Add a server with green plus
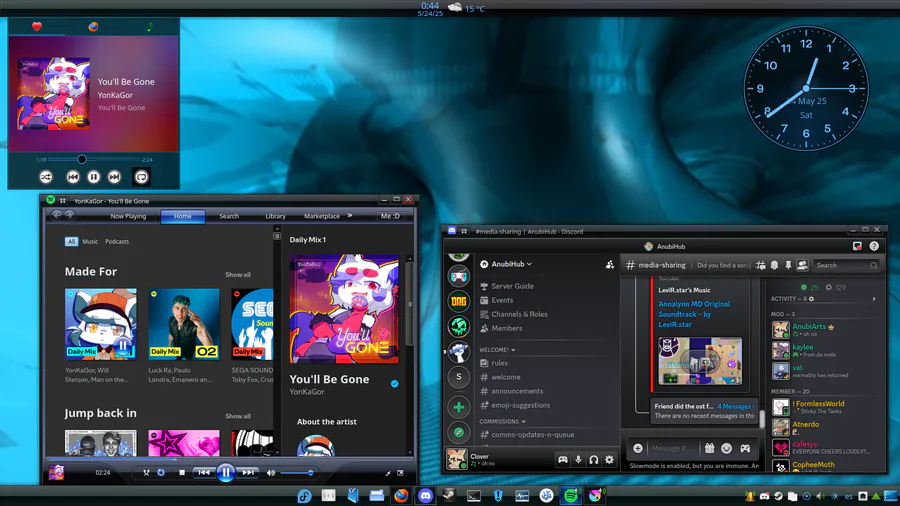The height and width of the screenshot is (506, 900). click(459, 407)
